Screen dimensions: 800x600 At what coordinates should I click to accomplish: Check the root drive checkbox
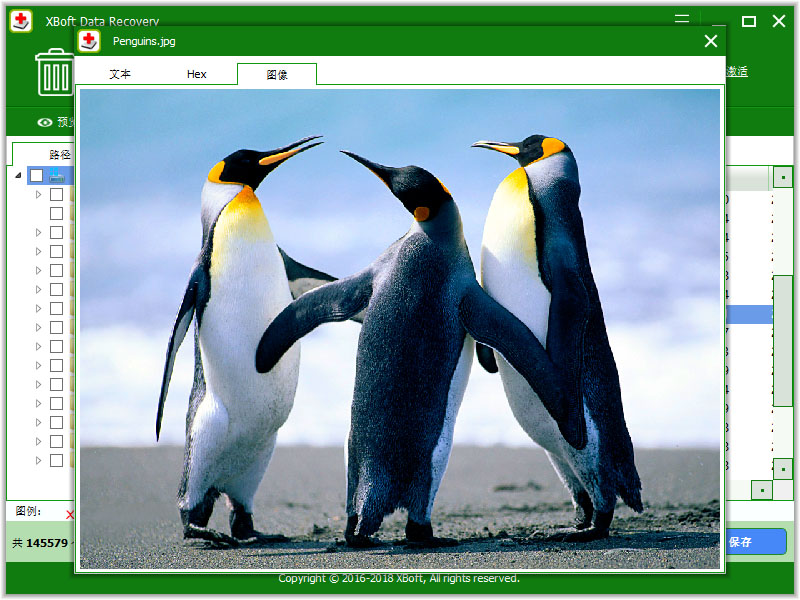(x=36, y=176)
